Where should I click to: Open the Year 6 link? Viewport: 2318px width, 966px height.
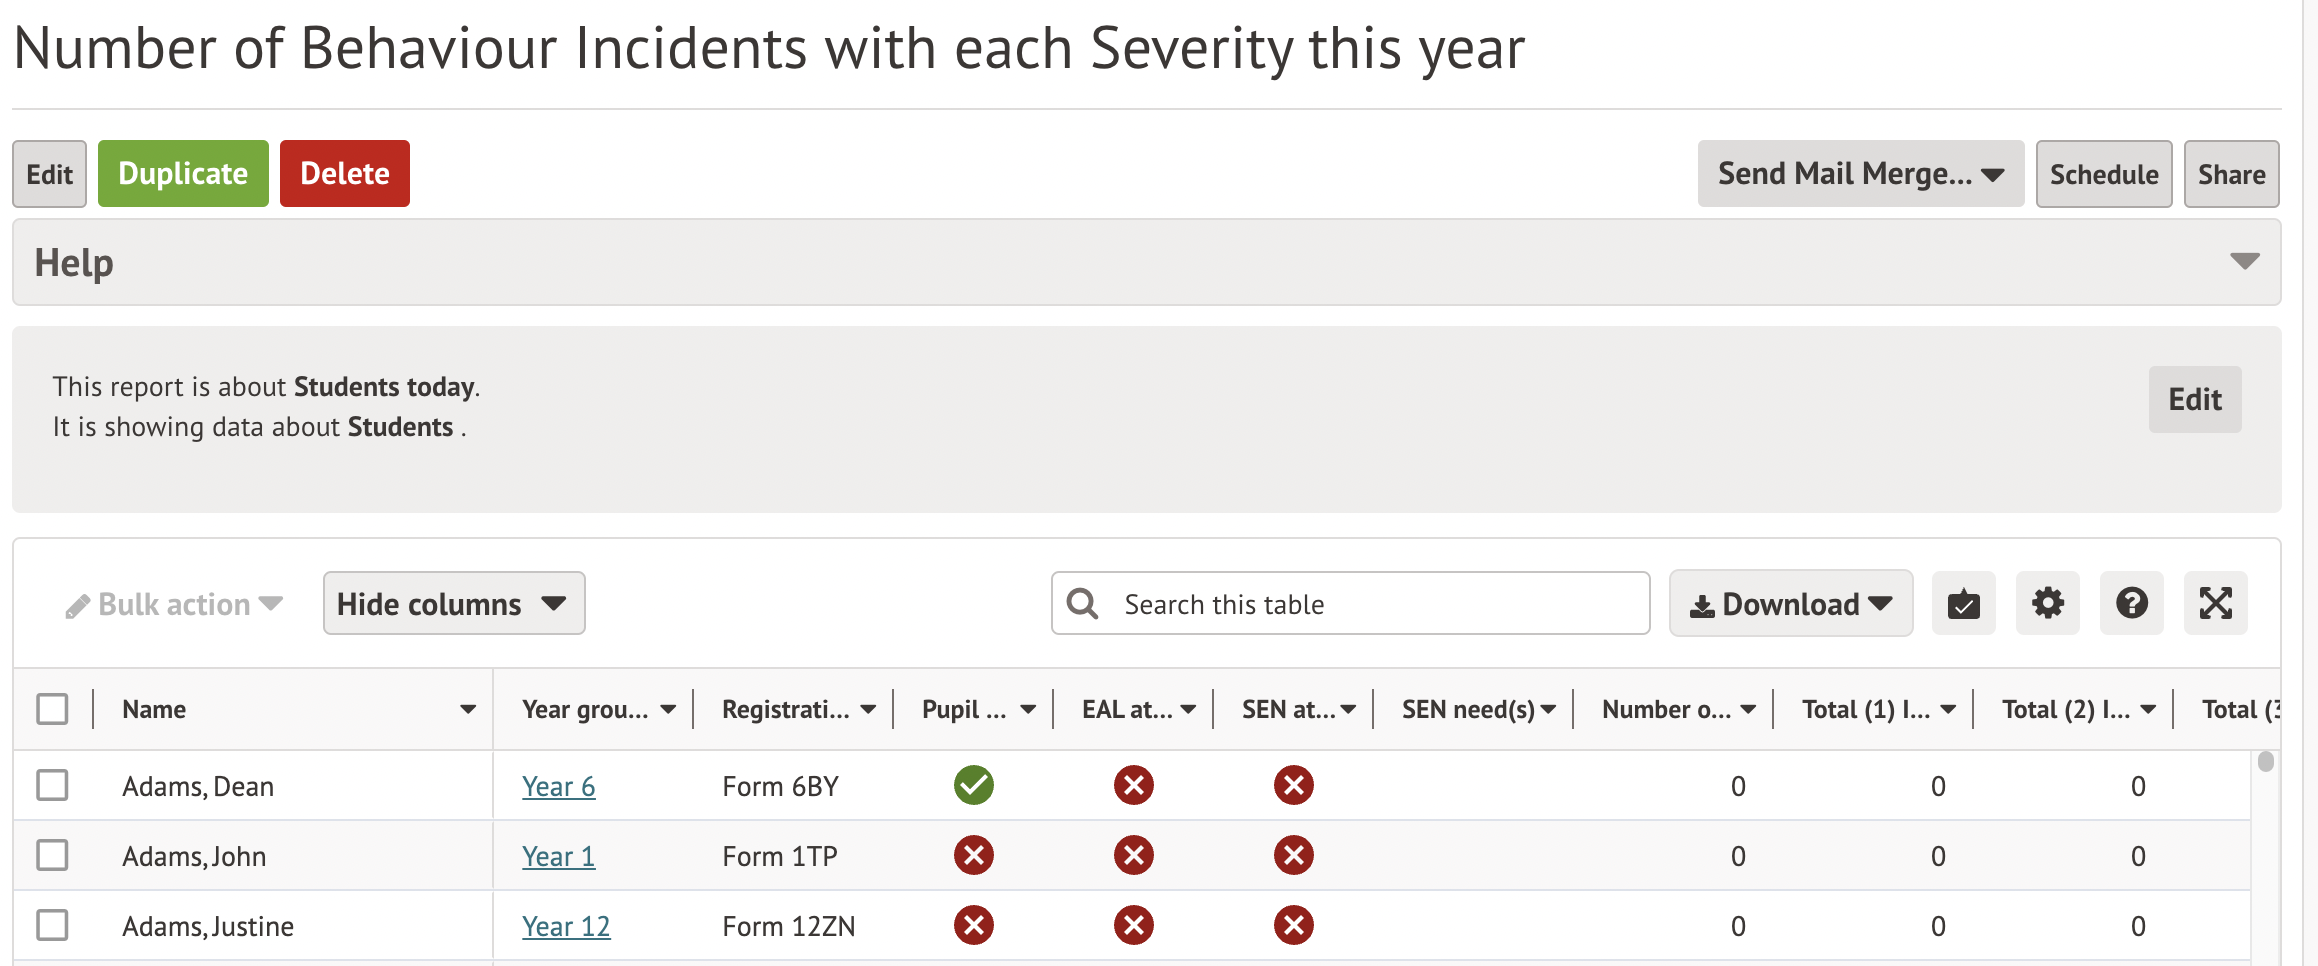558,786
